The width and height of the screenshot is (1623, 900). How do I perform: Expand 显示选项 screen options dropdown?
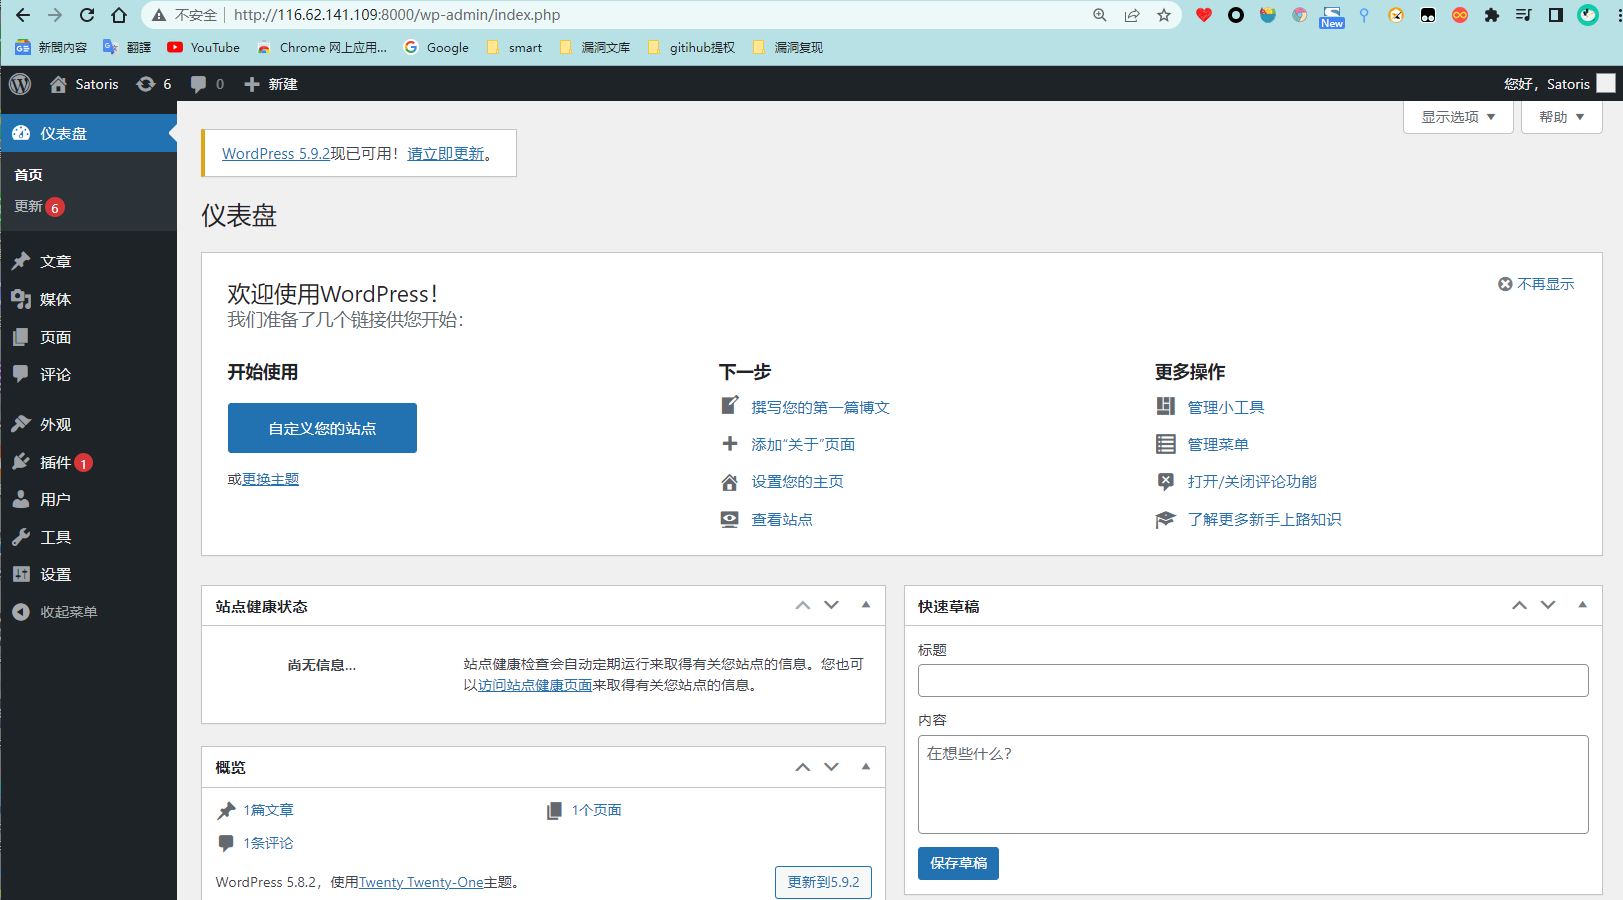1458,117
